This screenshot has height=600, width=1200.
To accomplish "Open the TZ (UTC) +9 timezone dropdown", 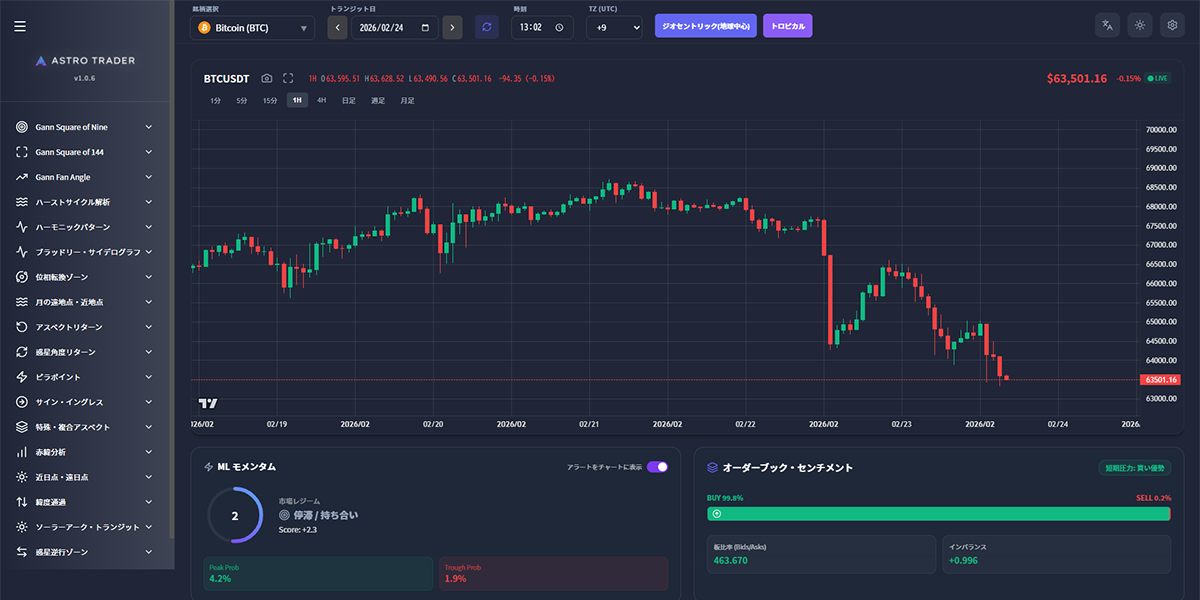I will tap(614, 27).
